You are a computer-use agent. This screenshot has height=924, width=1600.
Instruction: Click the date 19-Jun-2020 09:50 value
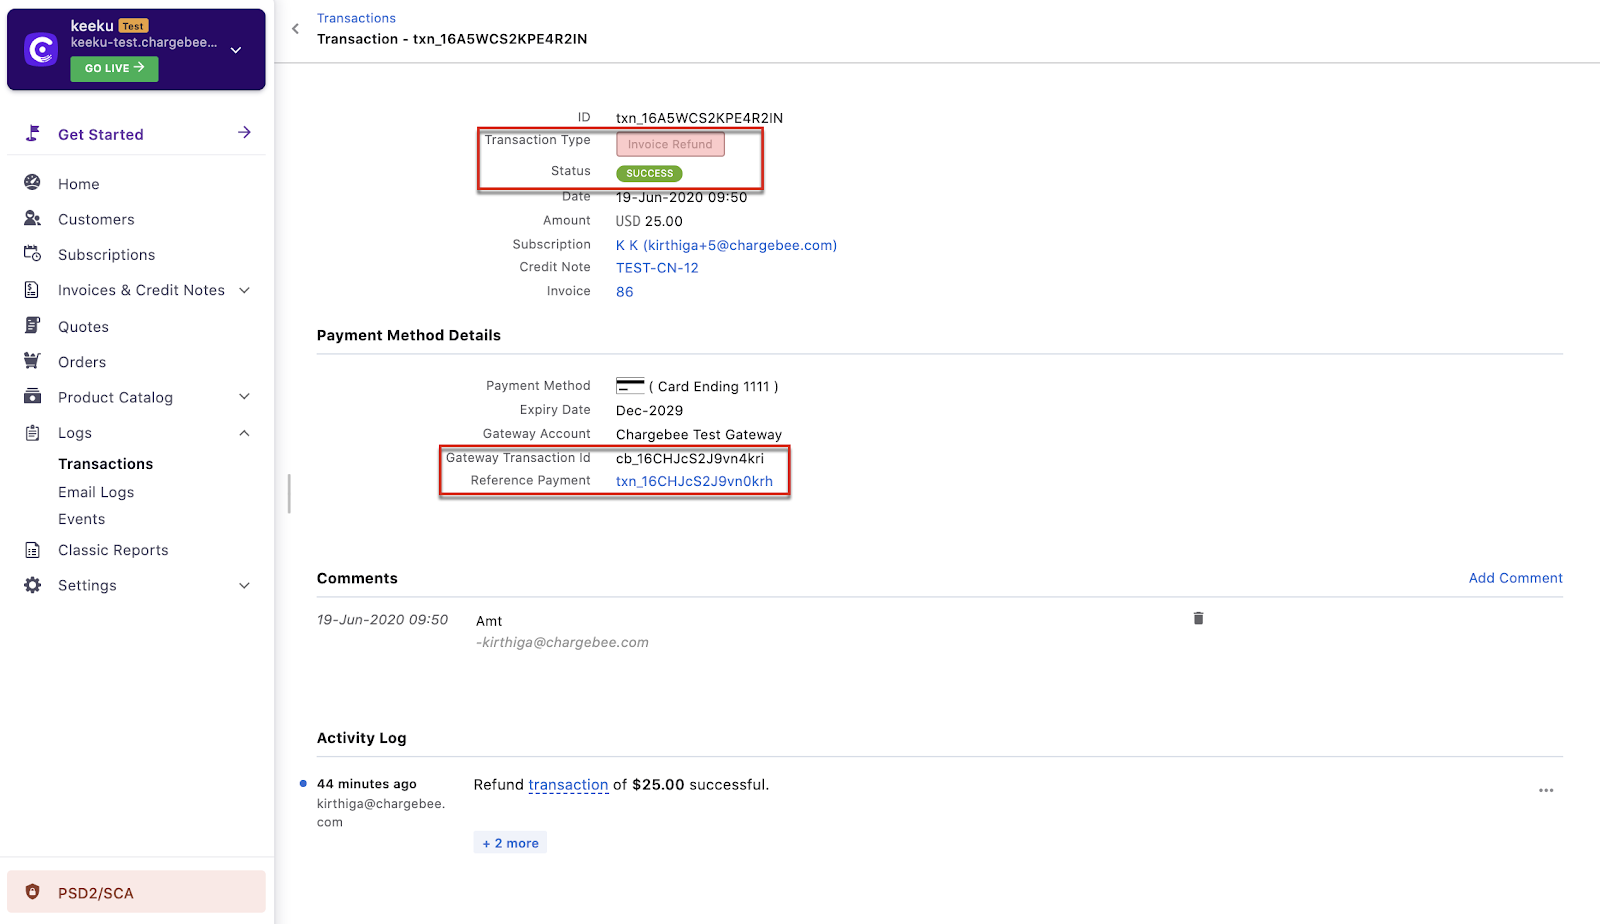(x=681, y=197)
